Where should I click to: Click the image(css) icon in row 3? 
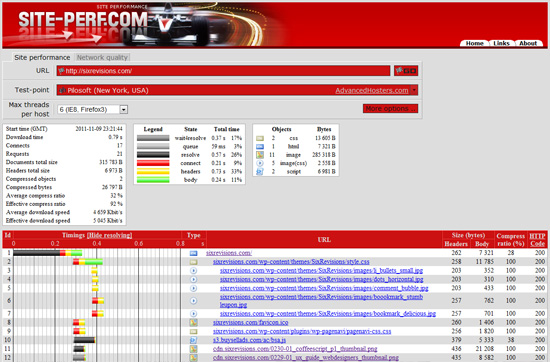click(193, 270)
